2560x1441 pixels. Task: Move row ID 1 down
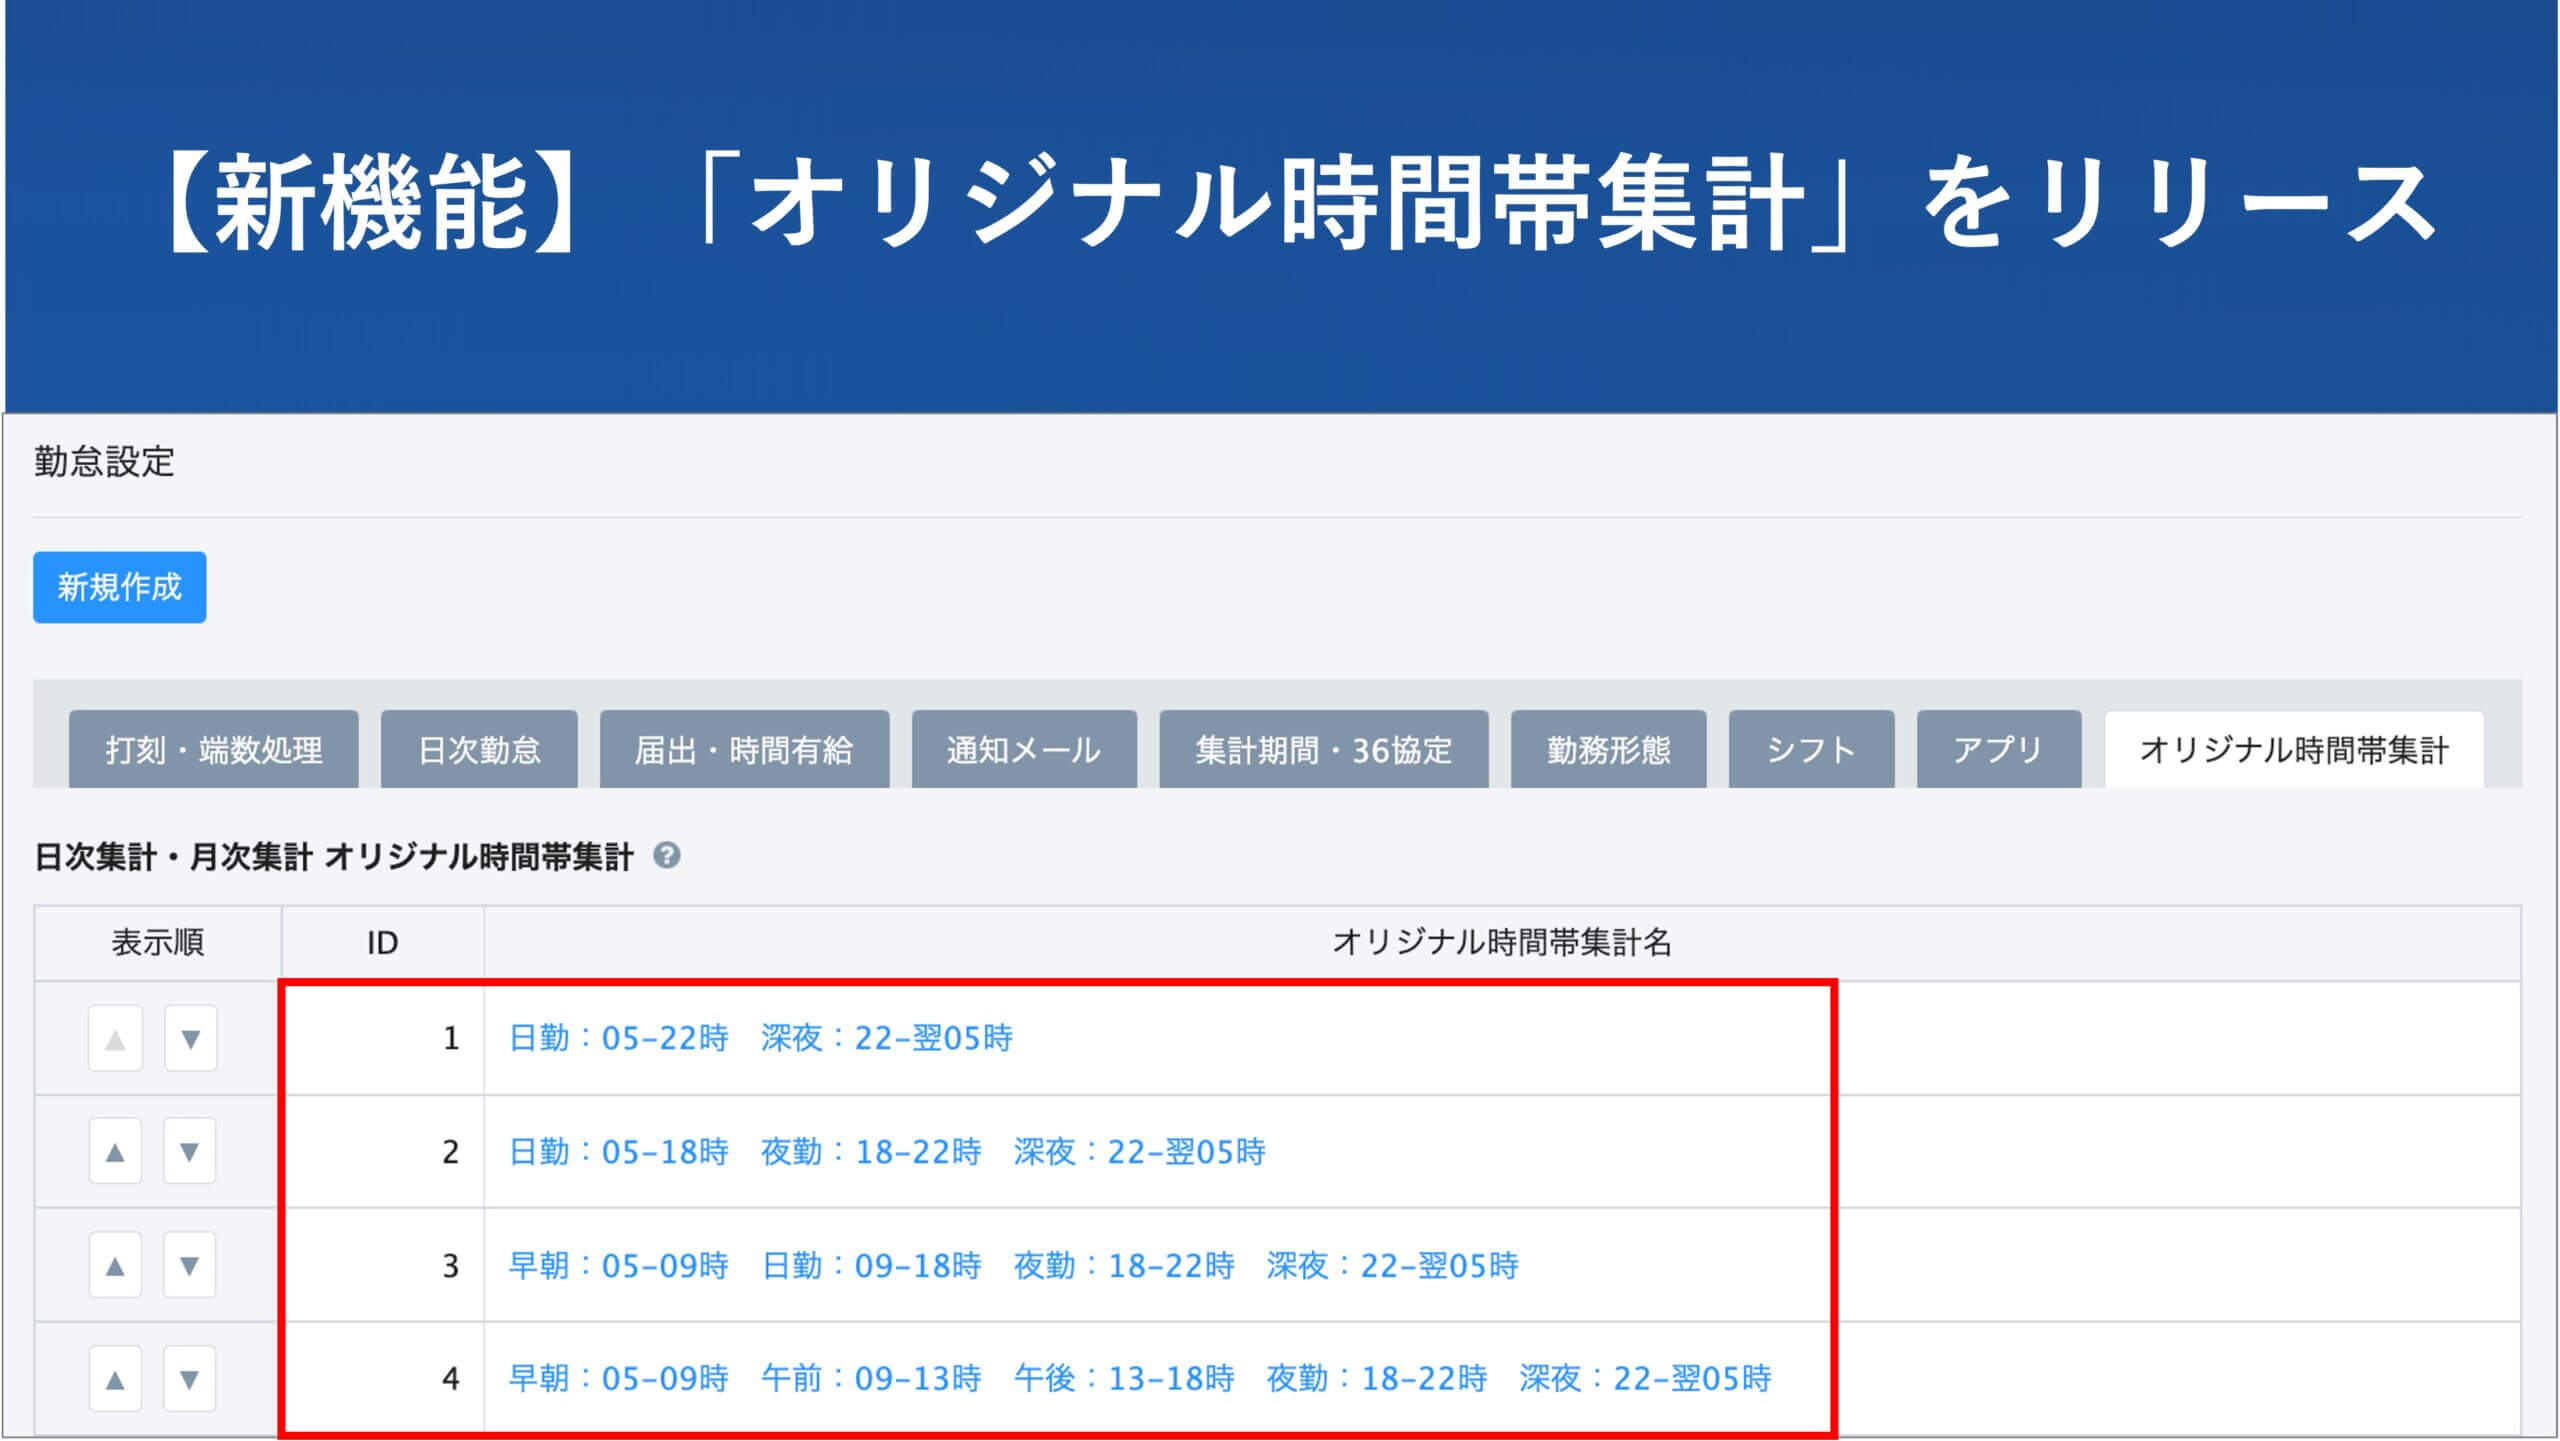pyautogui.click(x=190, y=1039)
